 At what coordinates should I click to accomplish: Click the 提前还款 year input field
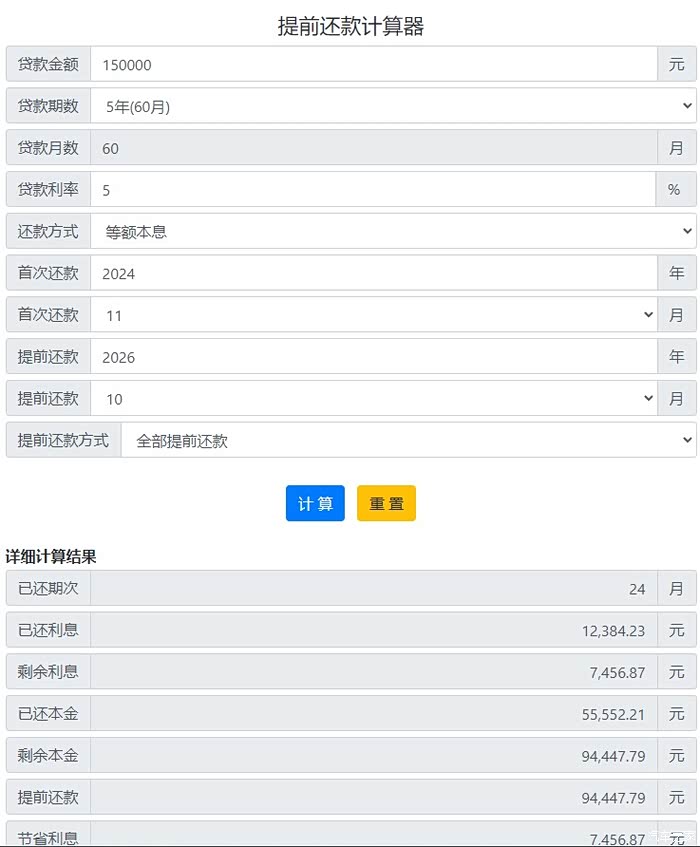point(373,357)
